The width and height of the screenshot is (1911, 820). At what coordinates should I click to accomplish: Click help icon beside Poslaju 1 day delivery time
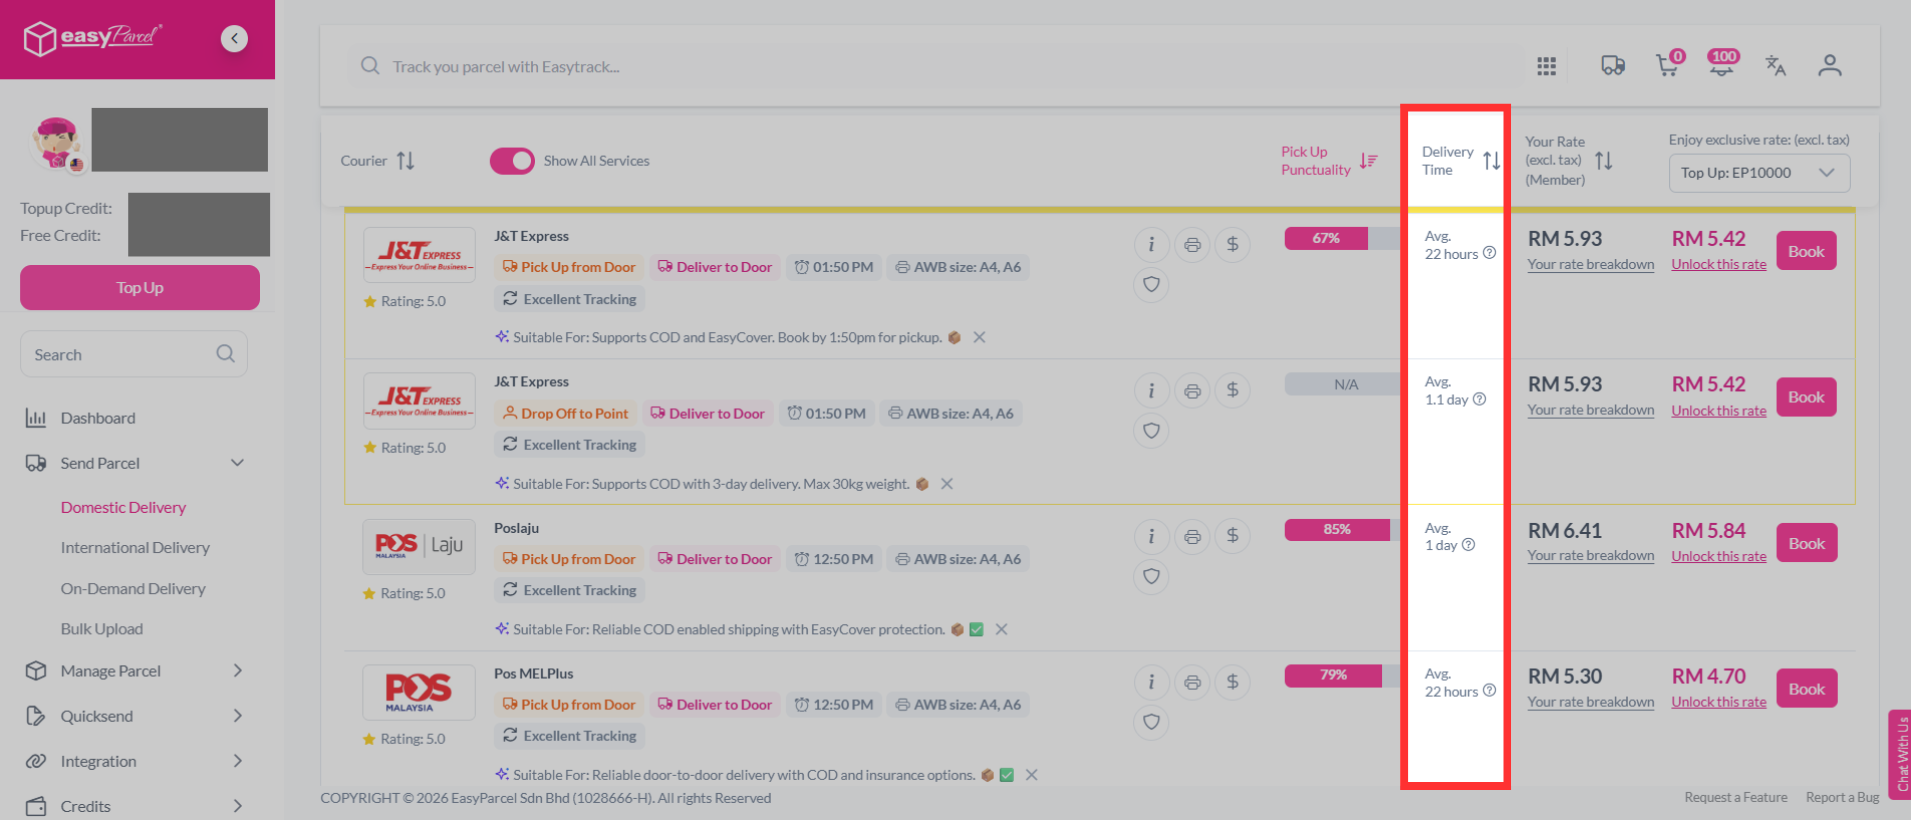click(x=1468, y=545)
